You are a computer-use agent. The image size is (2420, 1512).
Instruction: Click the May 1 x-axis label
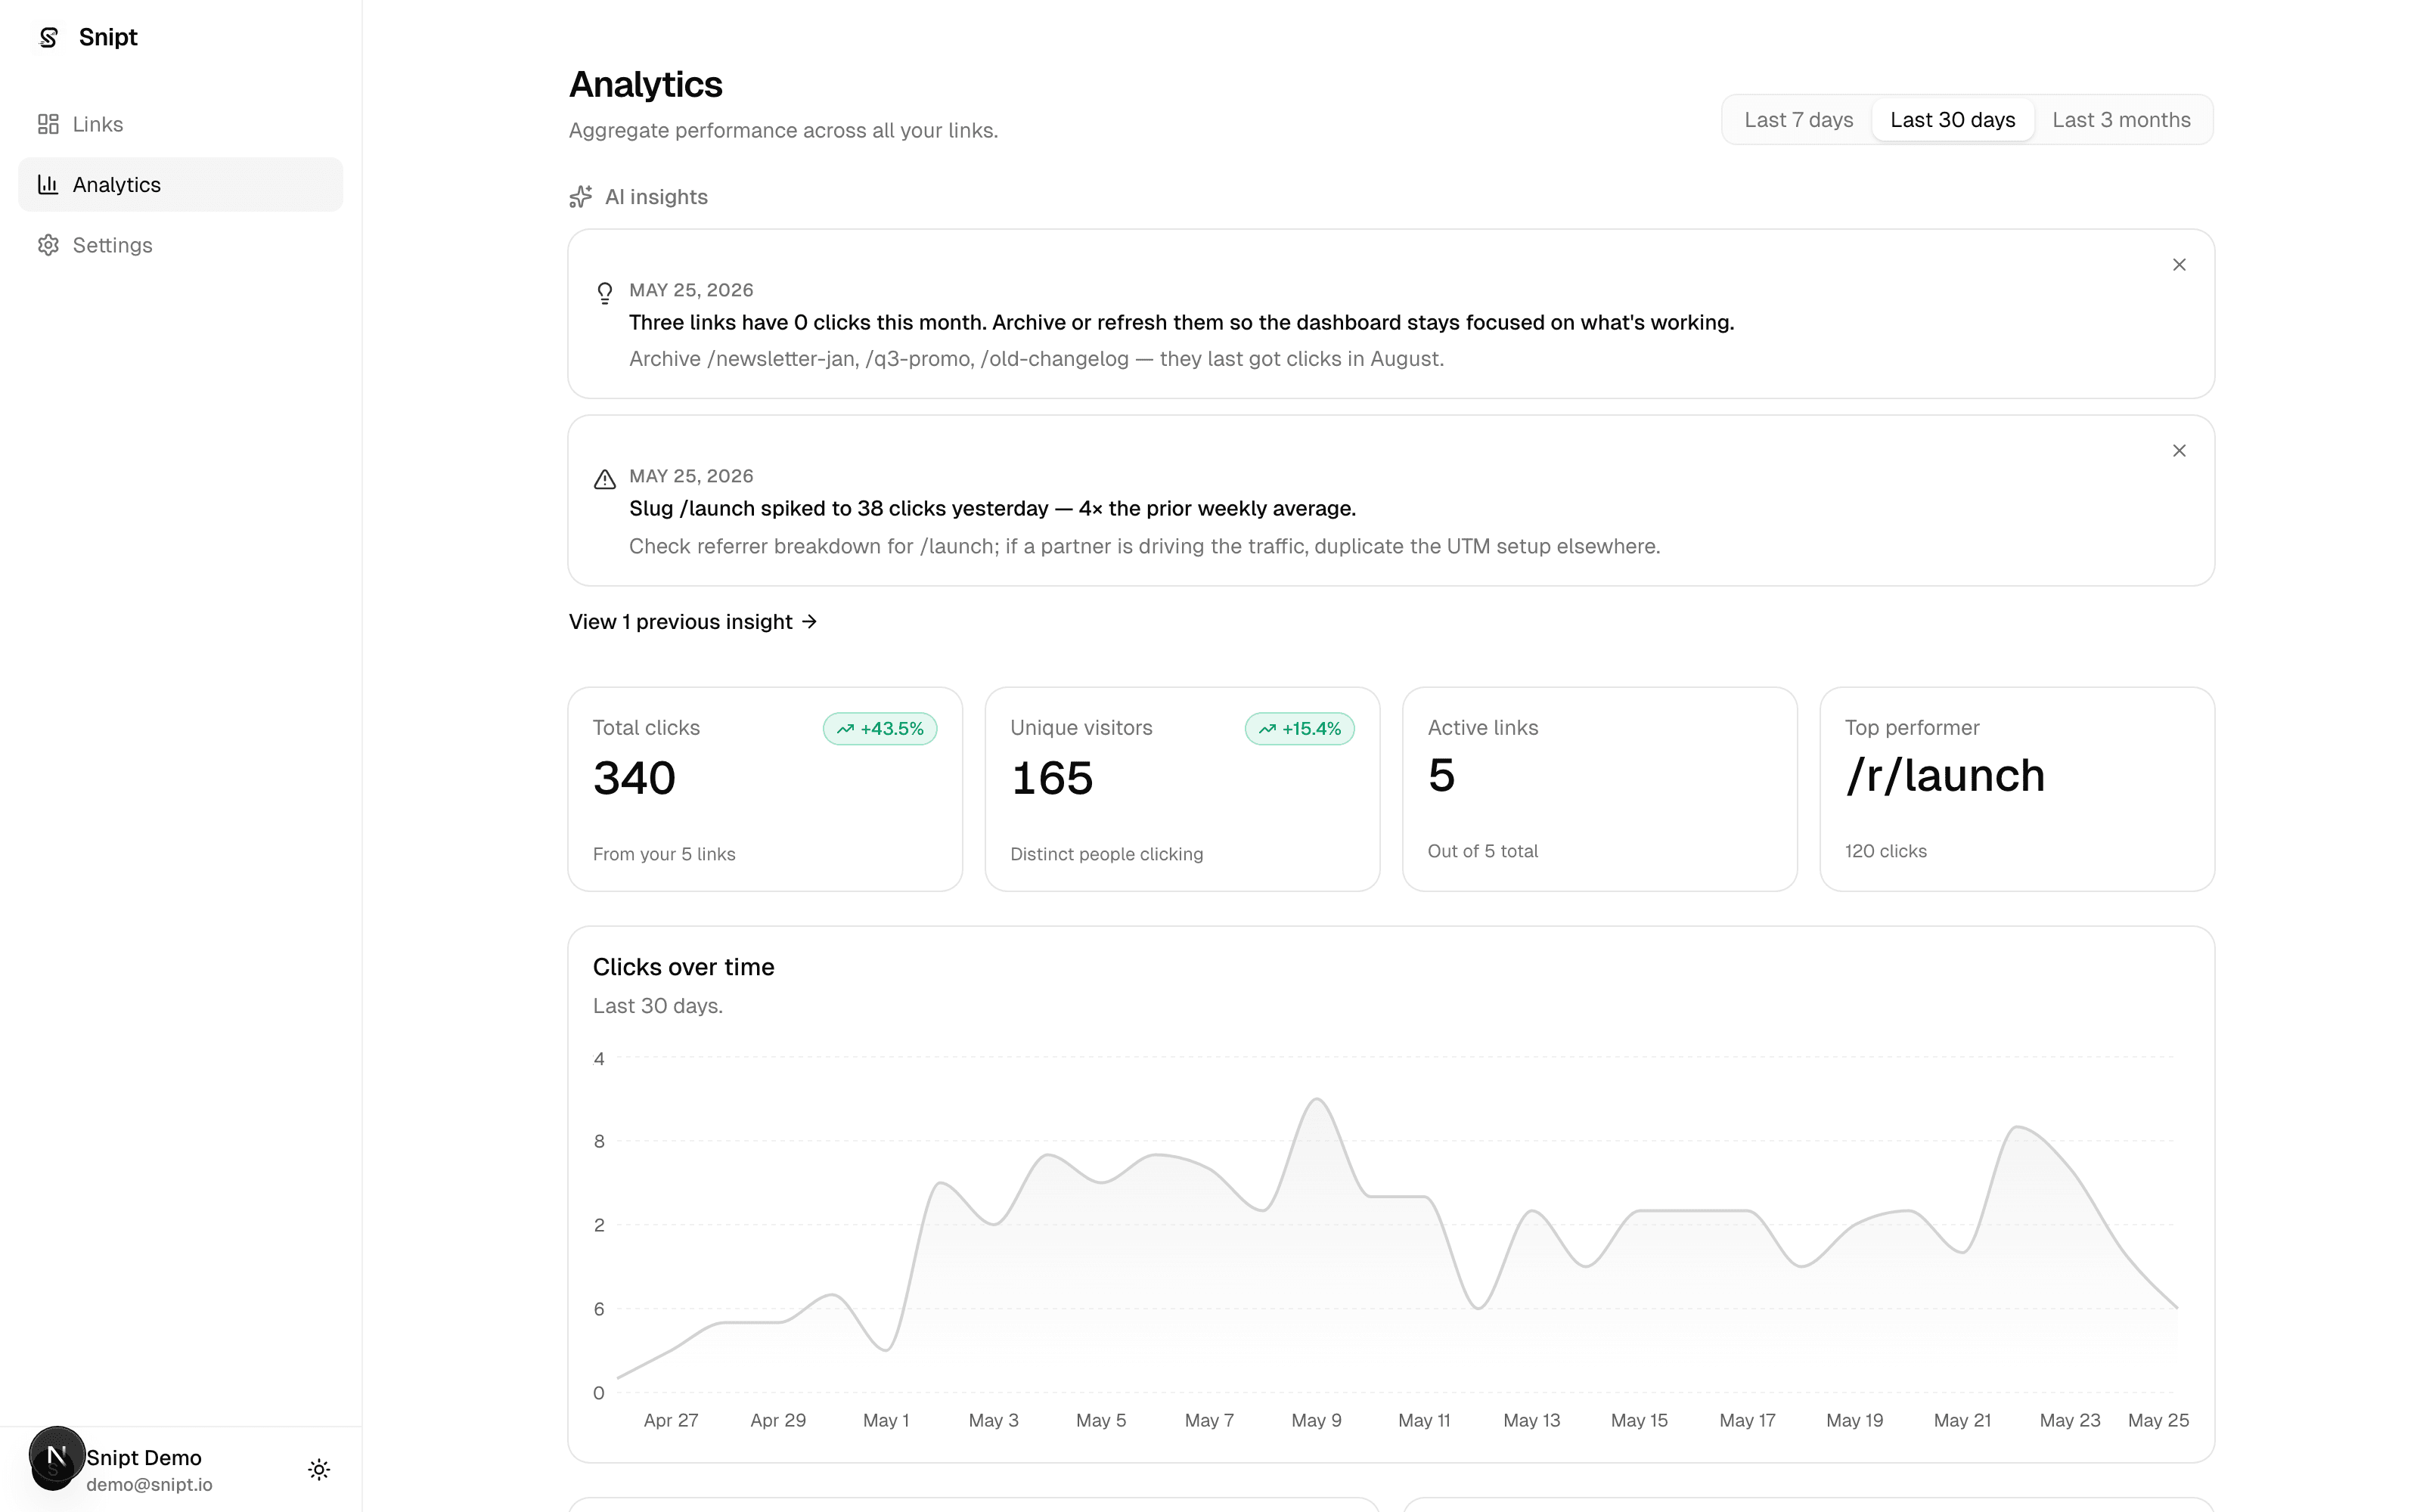pos(885,1420)
